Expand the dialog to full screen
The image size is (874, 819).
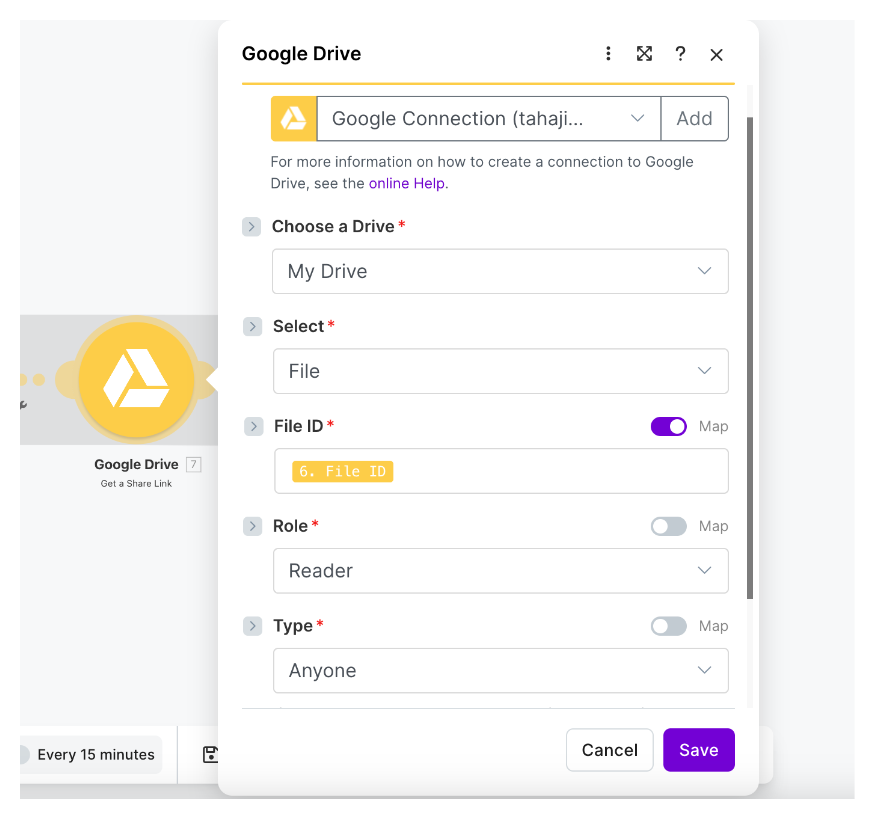point(644,54)
